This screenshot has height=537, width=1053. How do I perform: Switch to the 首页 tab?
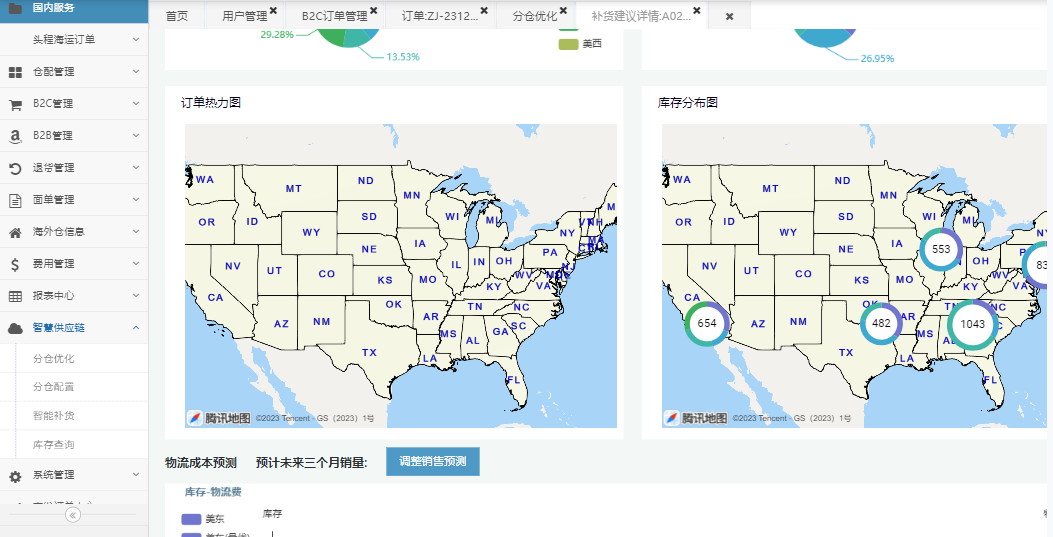[x=177, y=16]
